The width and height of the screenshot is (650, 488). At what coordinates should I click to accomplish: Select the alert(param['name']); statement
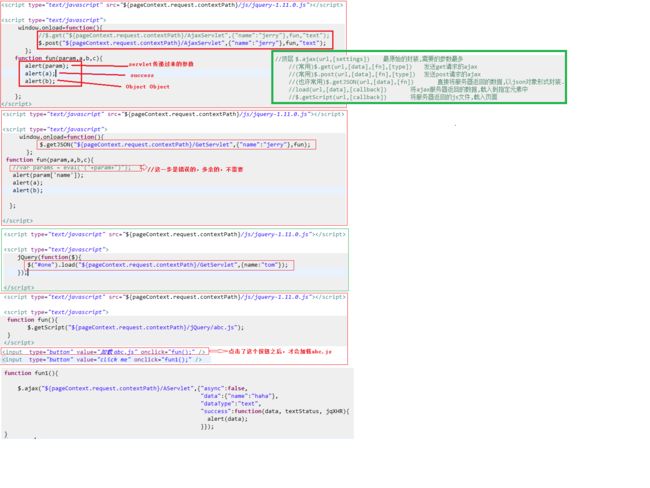point(48,175)
